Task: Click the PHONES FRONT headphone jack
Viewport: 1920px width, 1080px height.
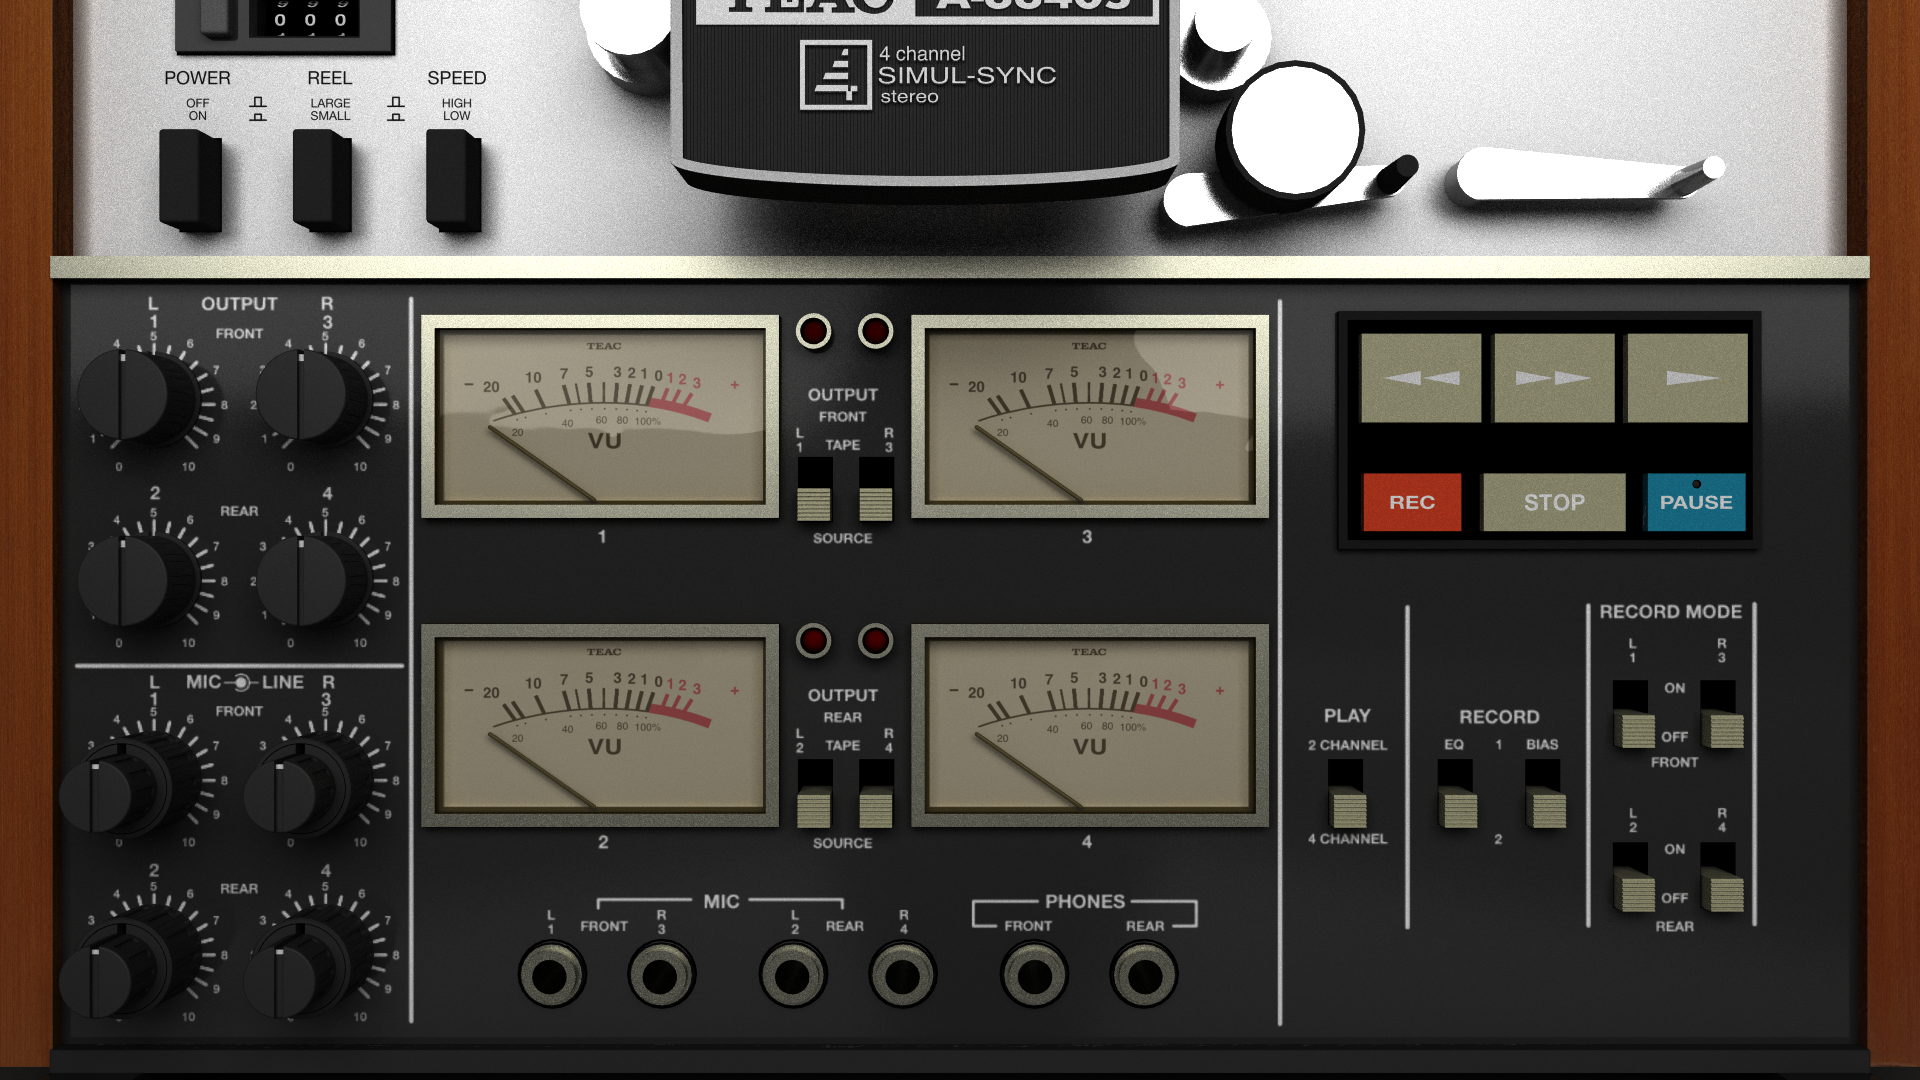Action: pyautogui.click(x=1034, y=975)
